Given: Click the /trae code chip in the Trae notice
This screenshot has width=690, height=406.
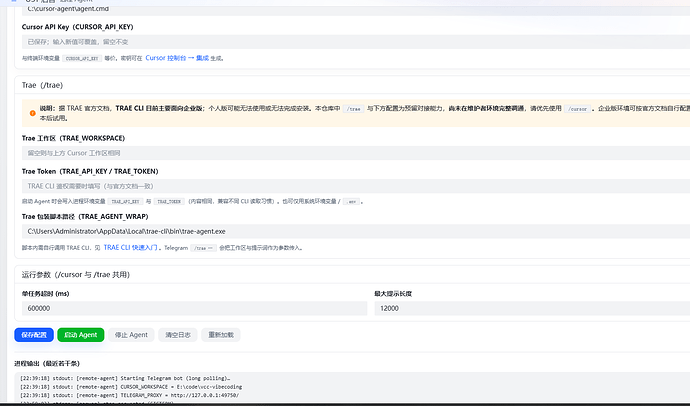Looking at the screenshot, I should (353, 109).
